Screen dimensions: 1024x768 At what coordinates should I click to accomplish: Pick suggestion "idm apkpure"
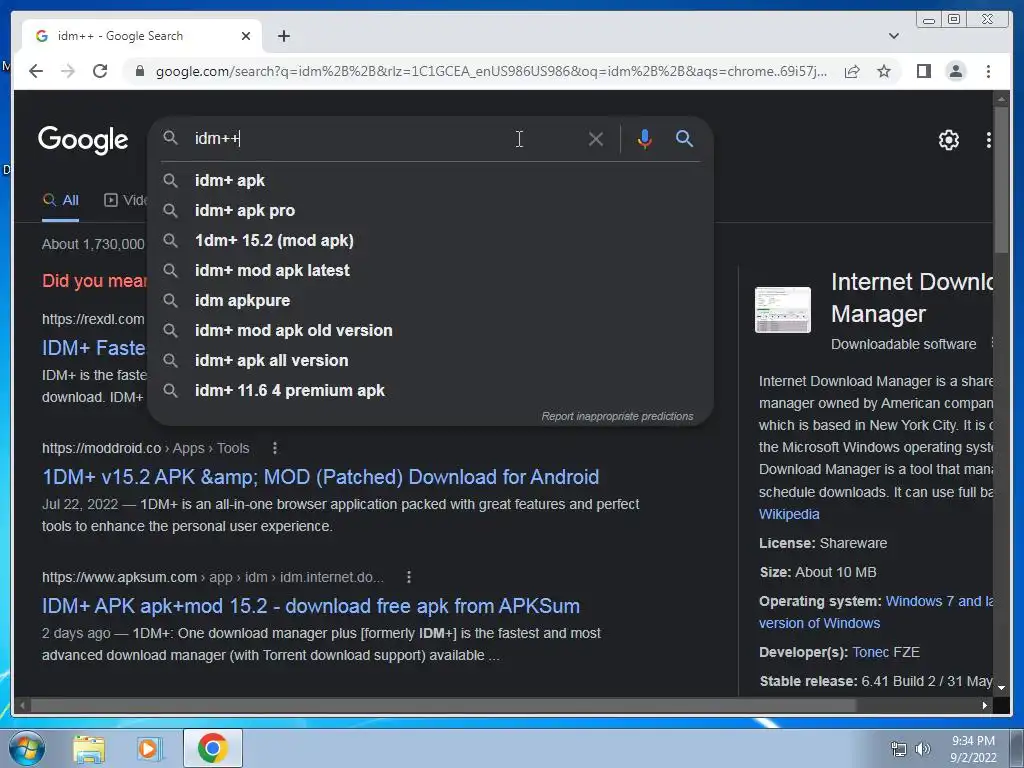coord(430,300)
